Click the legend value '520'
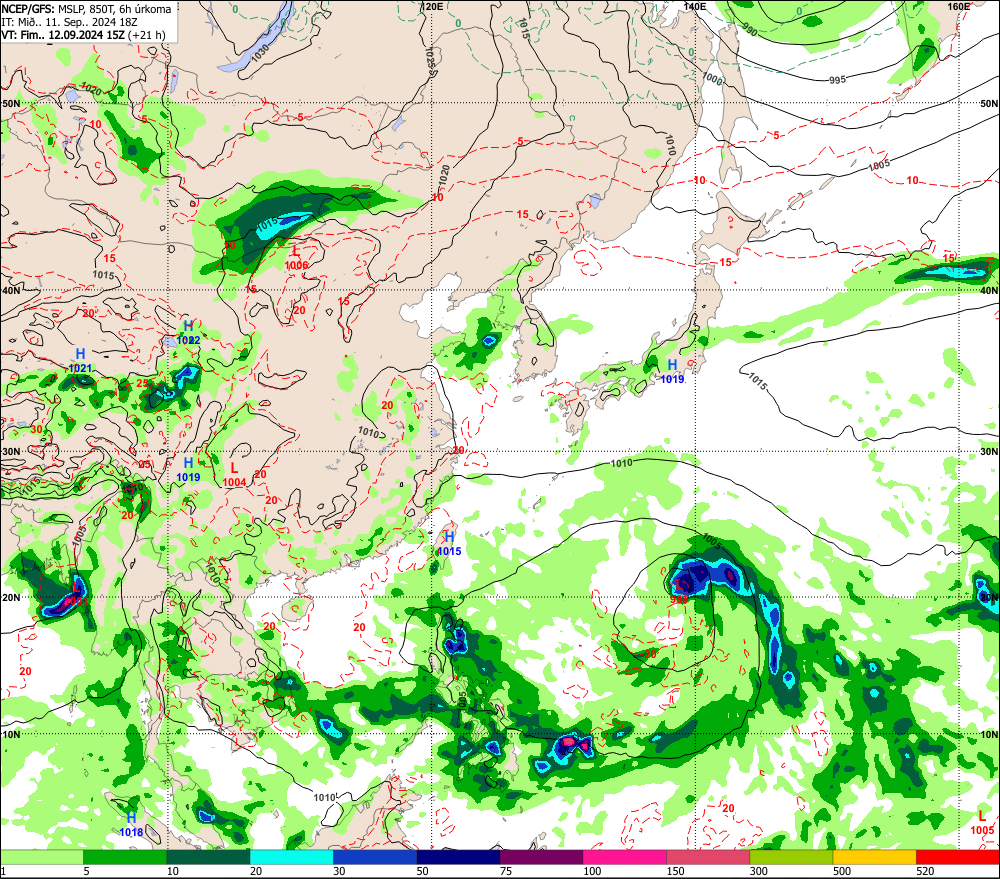The height and width of the screenshot is (879, 1000). (925, 871)
